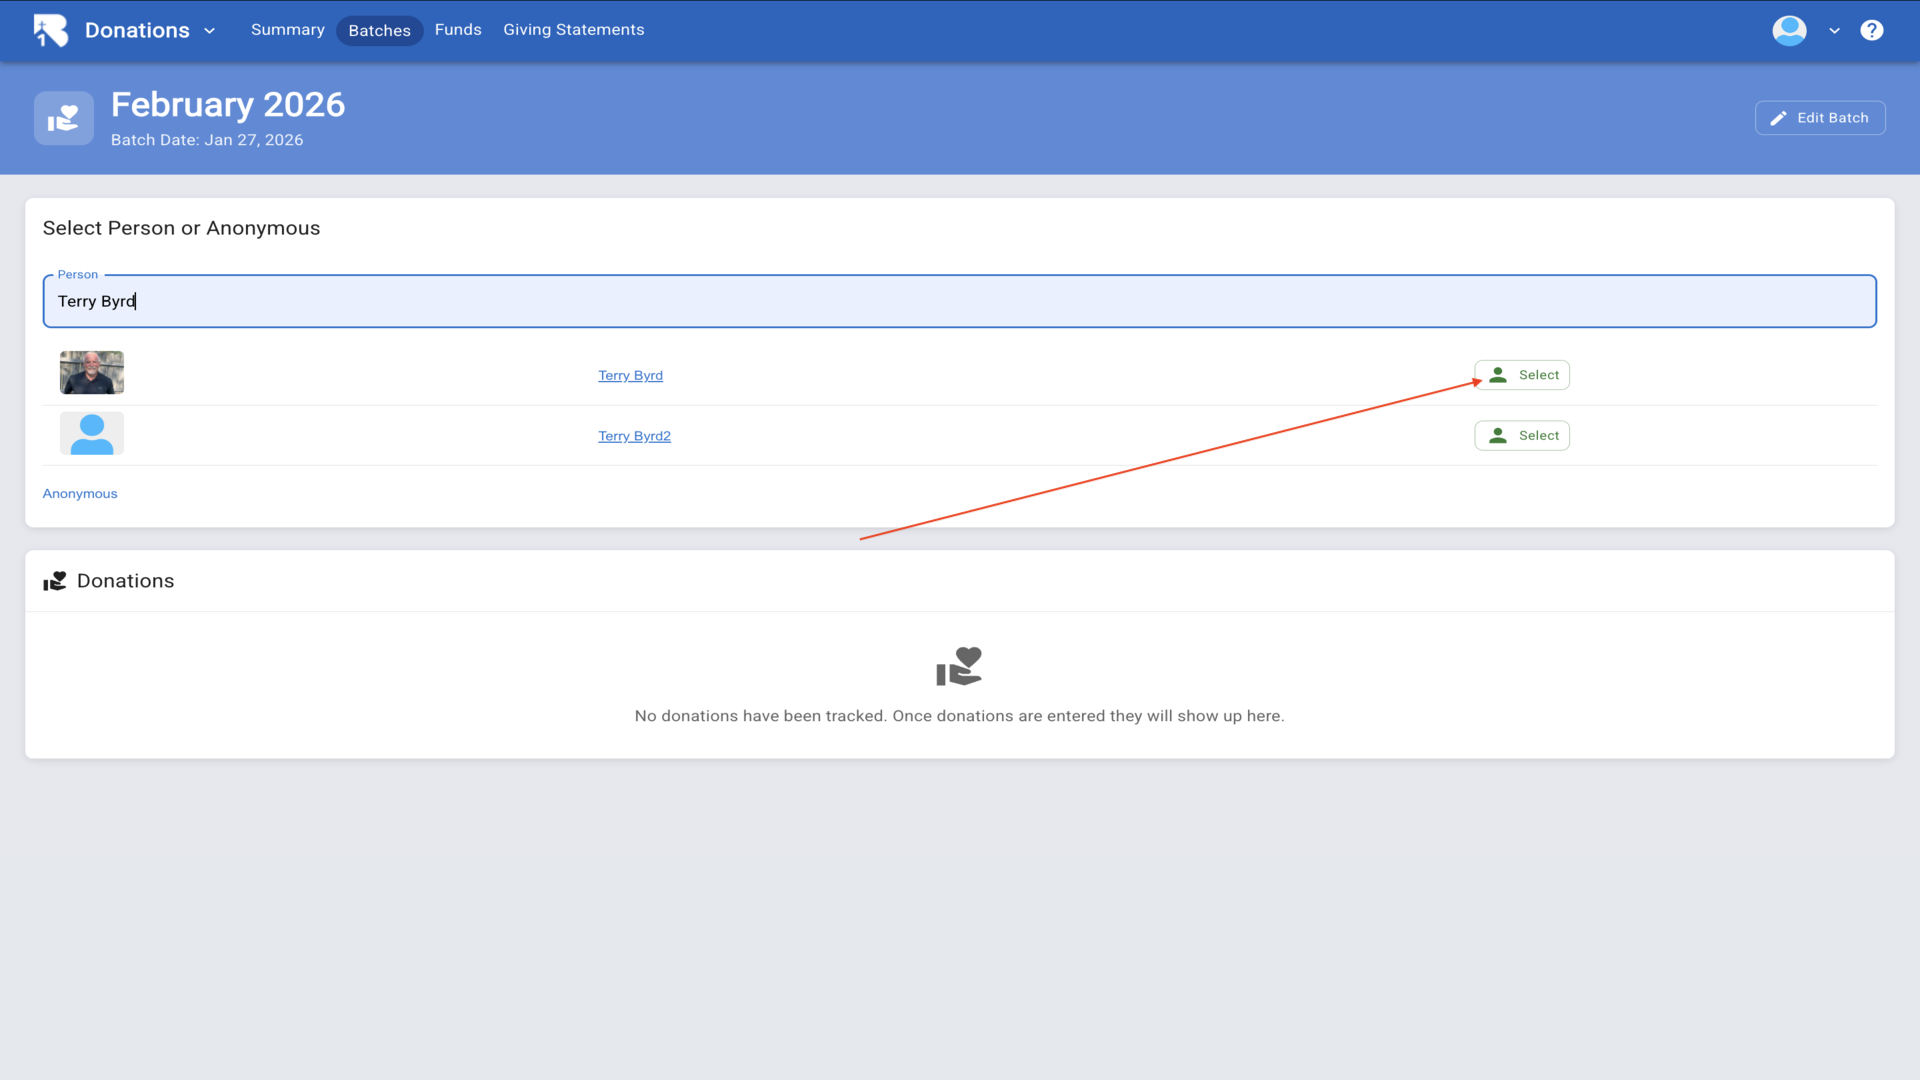Viewport: 1920px width, 1080px height.
Task: Expand the Donations module dropdown
Action: (x=209, y=31)
